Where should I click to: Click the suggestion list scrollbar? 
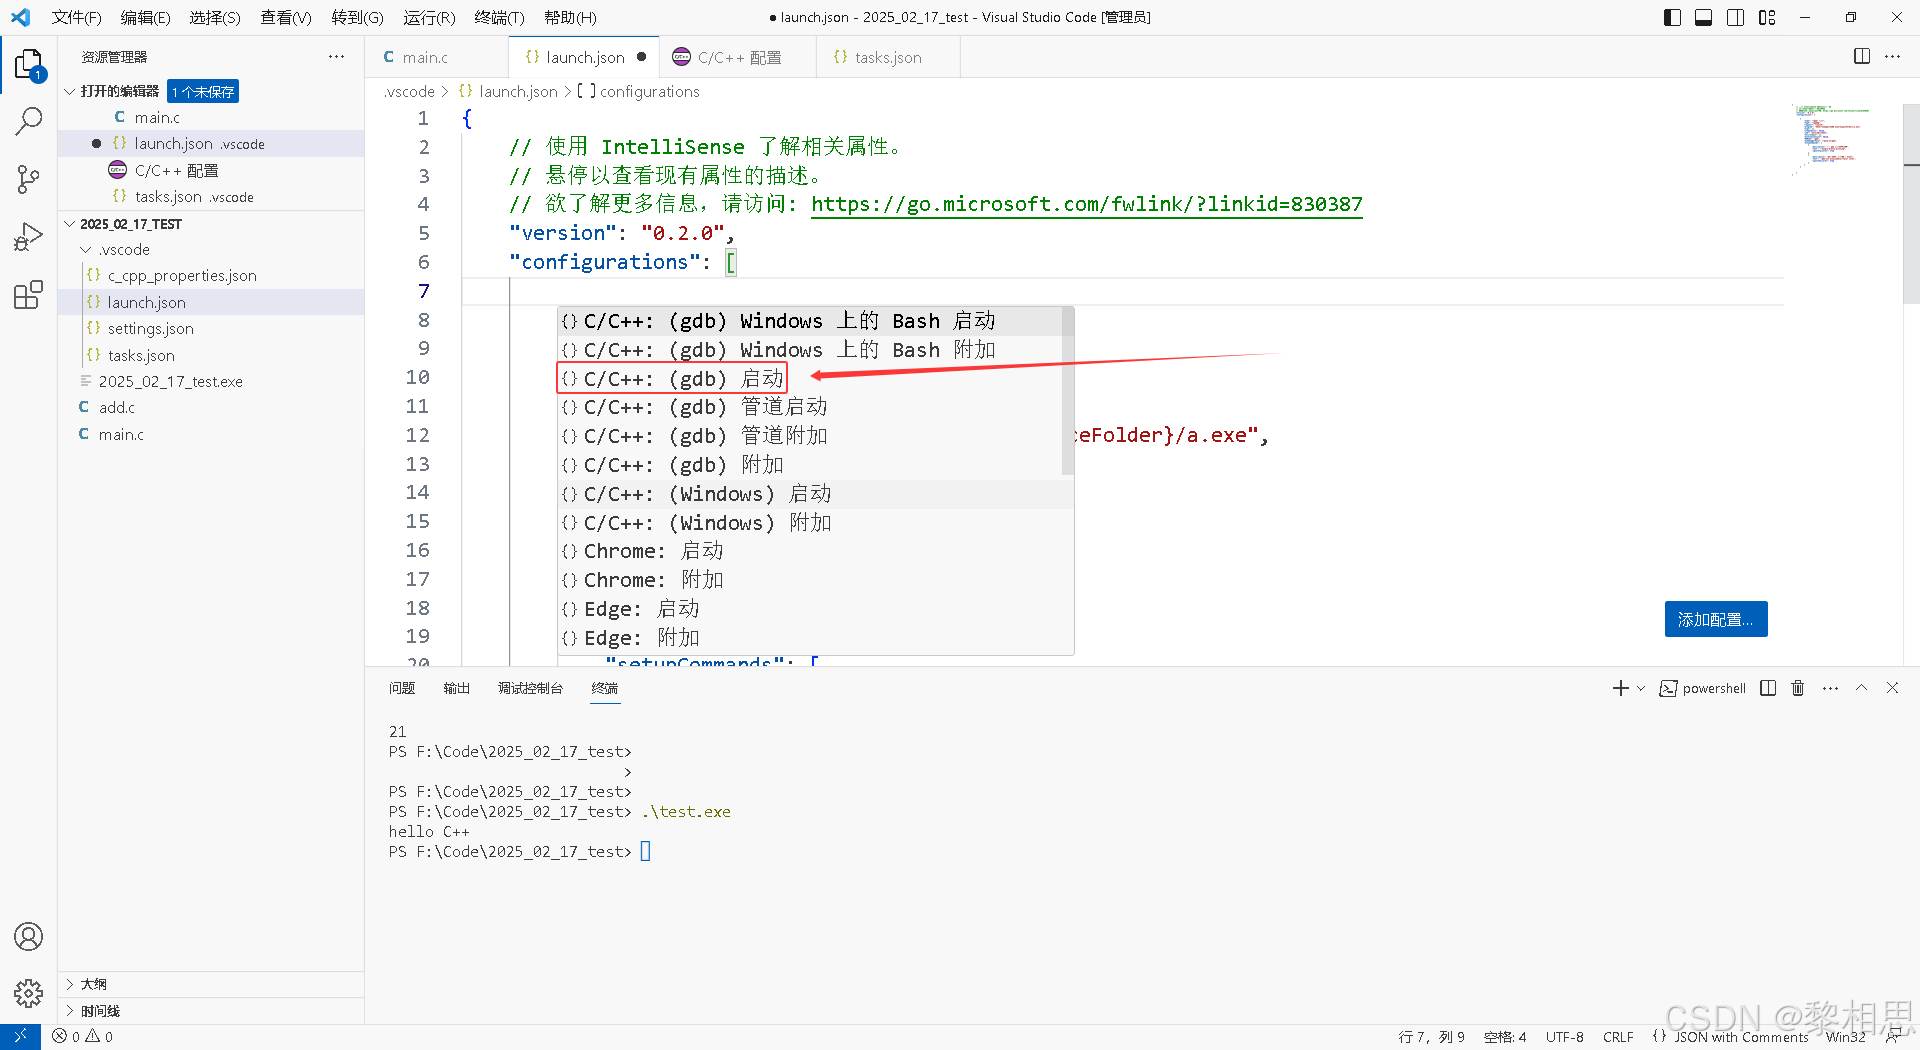pyautogui.click(x=1067, y=391)
